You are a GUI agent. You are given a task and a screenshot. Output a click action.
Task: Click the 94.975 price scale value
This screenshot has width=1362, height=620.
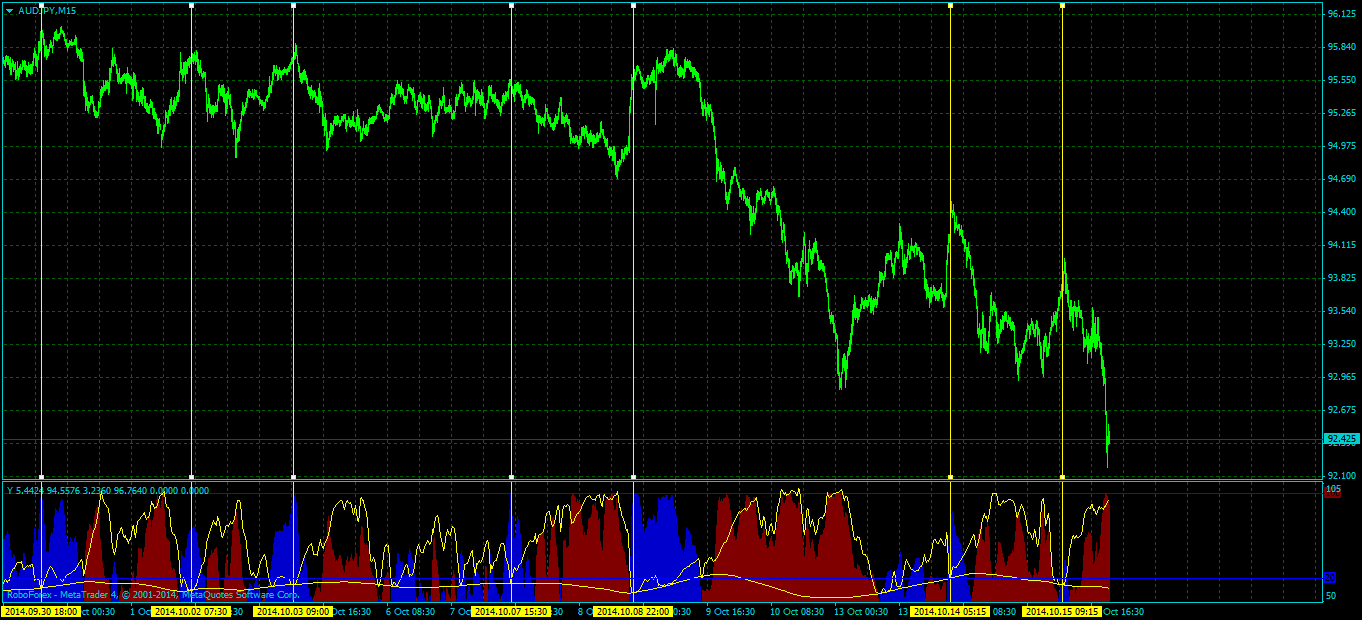[1341, 146]
